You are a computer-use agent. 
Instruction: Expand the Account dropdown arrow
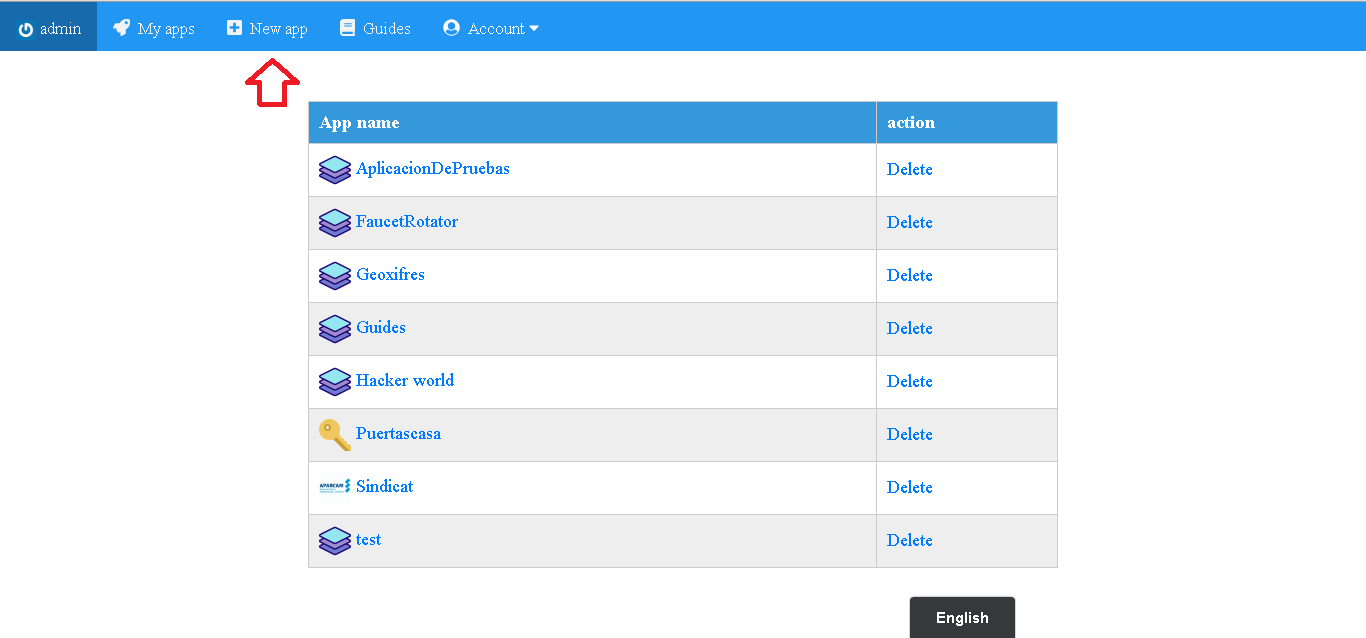click(534, 29)
